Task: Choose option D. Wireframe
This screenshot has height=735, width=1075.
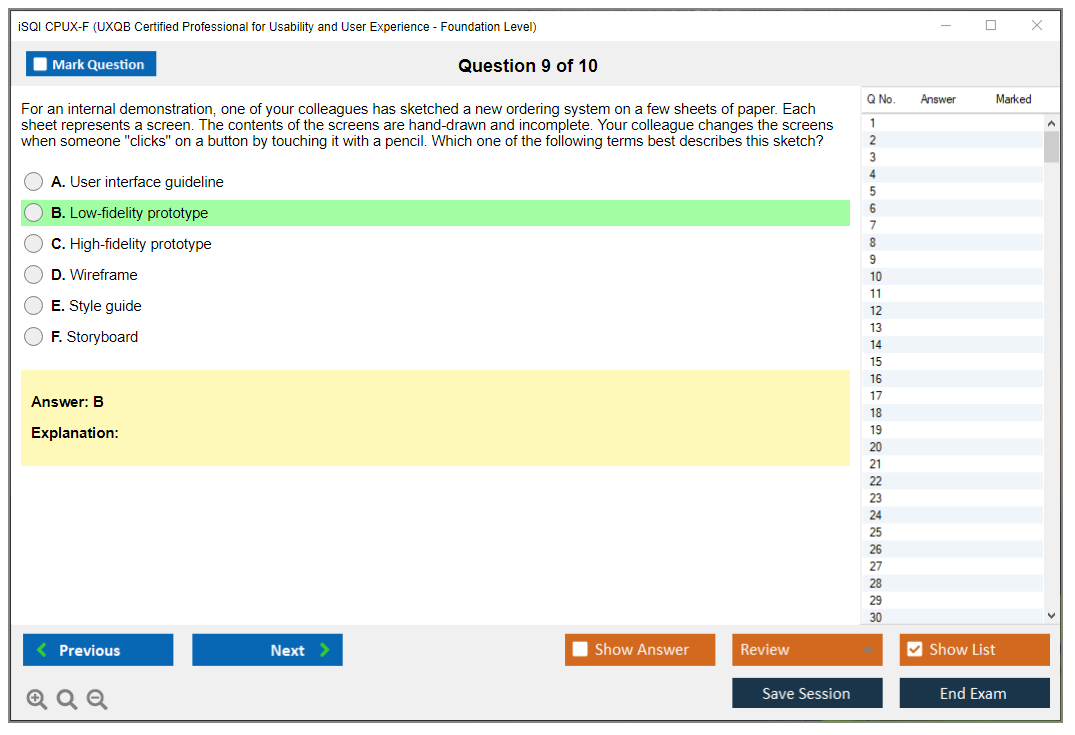Action: pyautogui.click(x=34, y=275)
